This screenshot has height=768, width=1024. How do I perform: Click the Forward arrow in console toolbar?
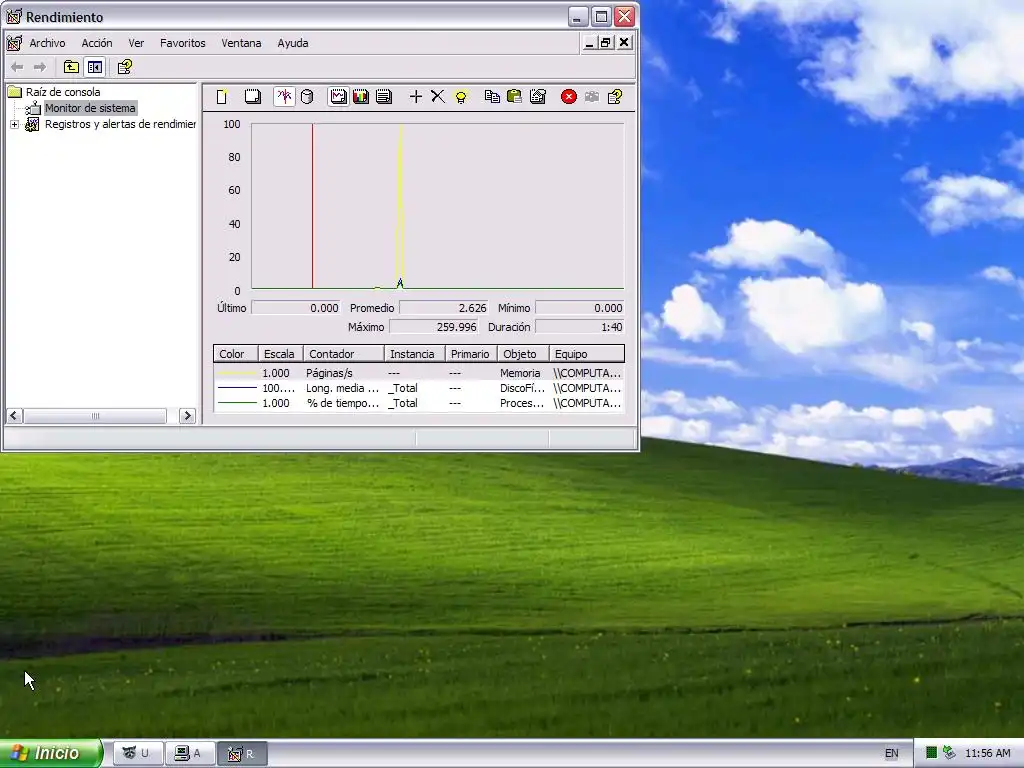[x=40, y=67]
